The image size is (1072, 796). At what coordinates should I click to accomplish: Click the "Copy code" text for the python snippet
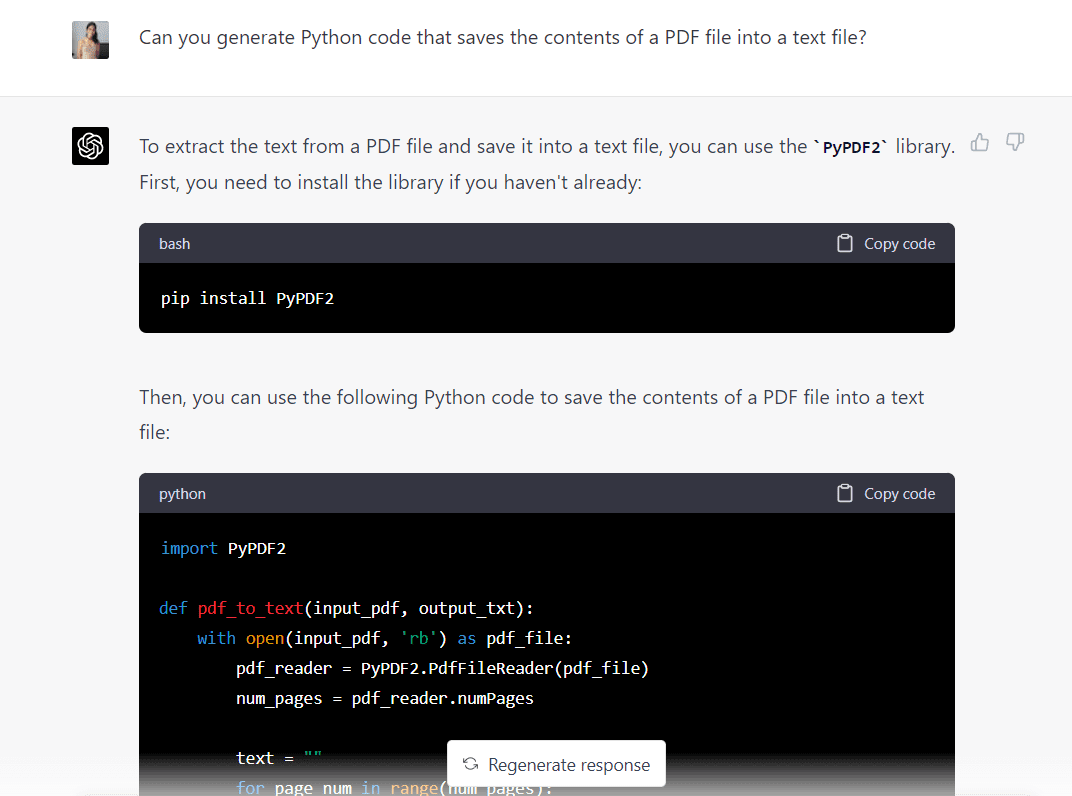pos(899,494)
